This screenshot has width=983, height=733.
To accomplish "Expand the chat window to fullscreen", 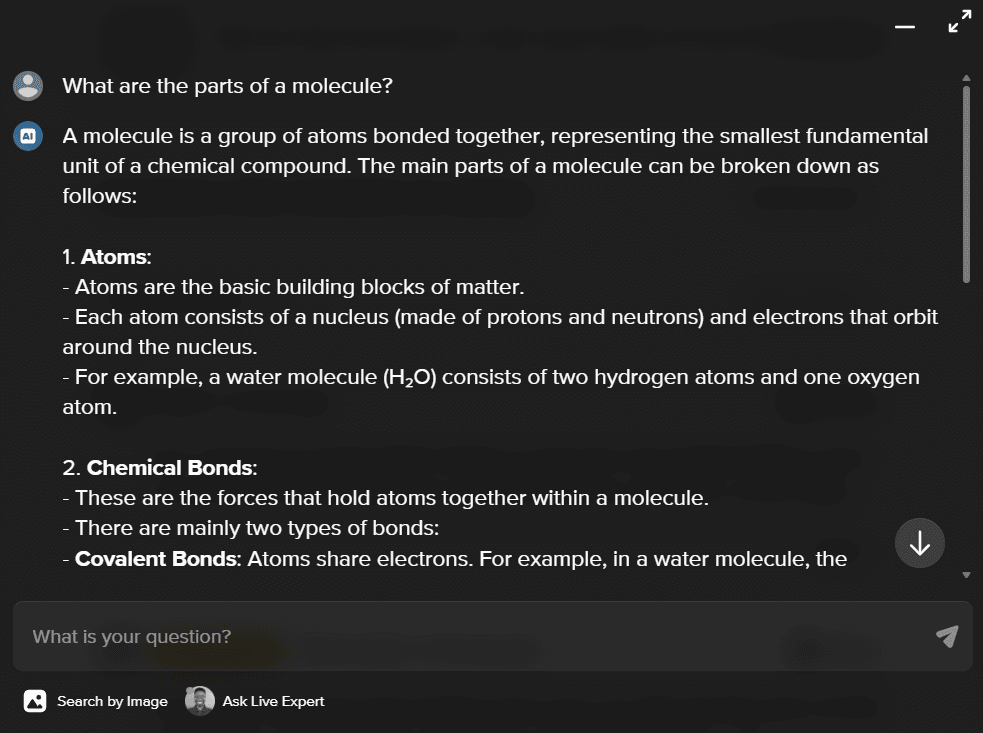I will tap(960, 21).
